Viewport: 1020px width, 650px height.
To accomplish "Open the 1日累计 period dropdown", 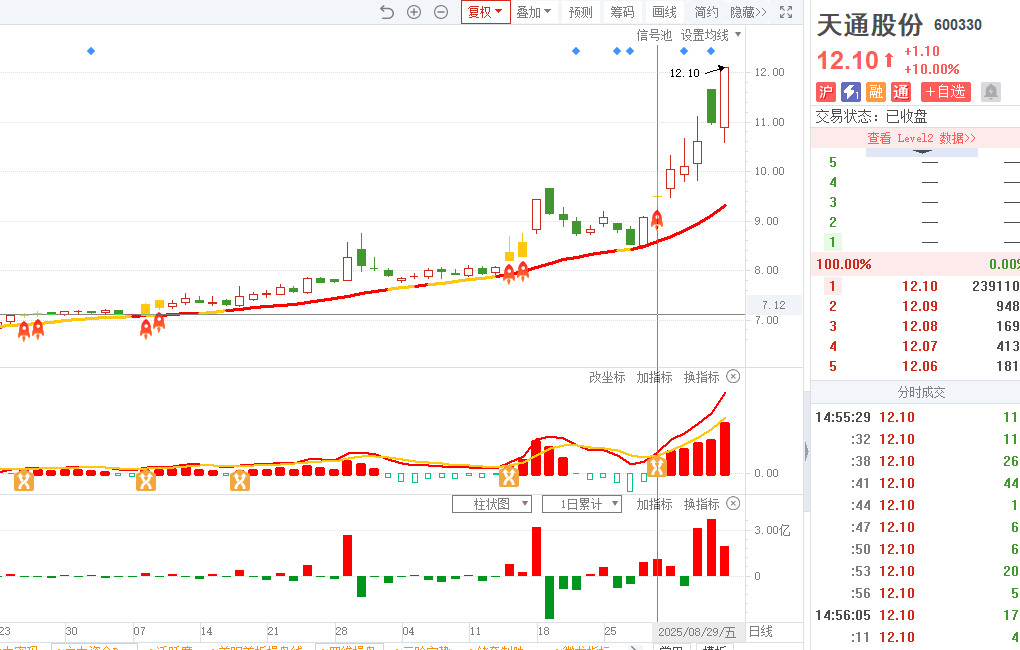I will [582, 504].
